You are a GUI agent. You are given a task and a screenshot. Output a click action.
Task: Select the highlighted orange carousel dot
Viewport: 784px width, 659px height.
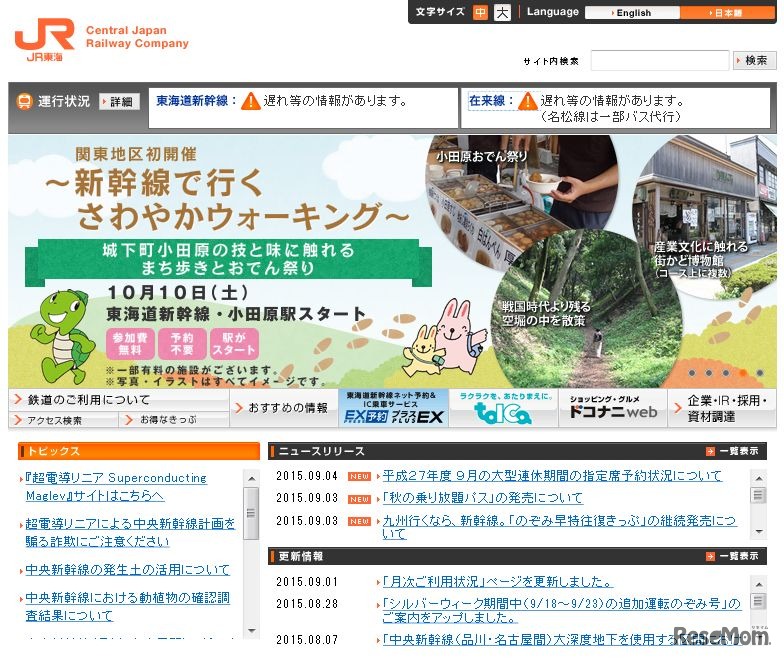click(743, 373)
